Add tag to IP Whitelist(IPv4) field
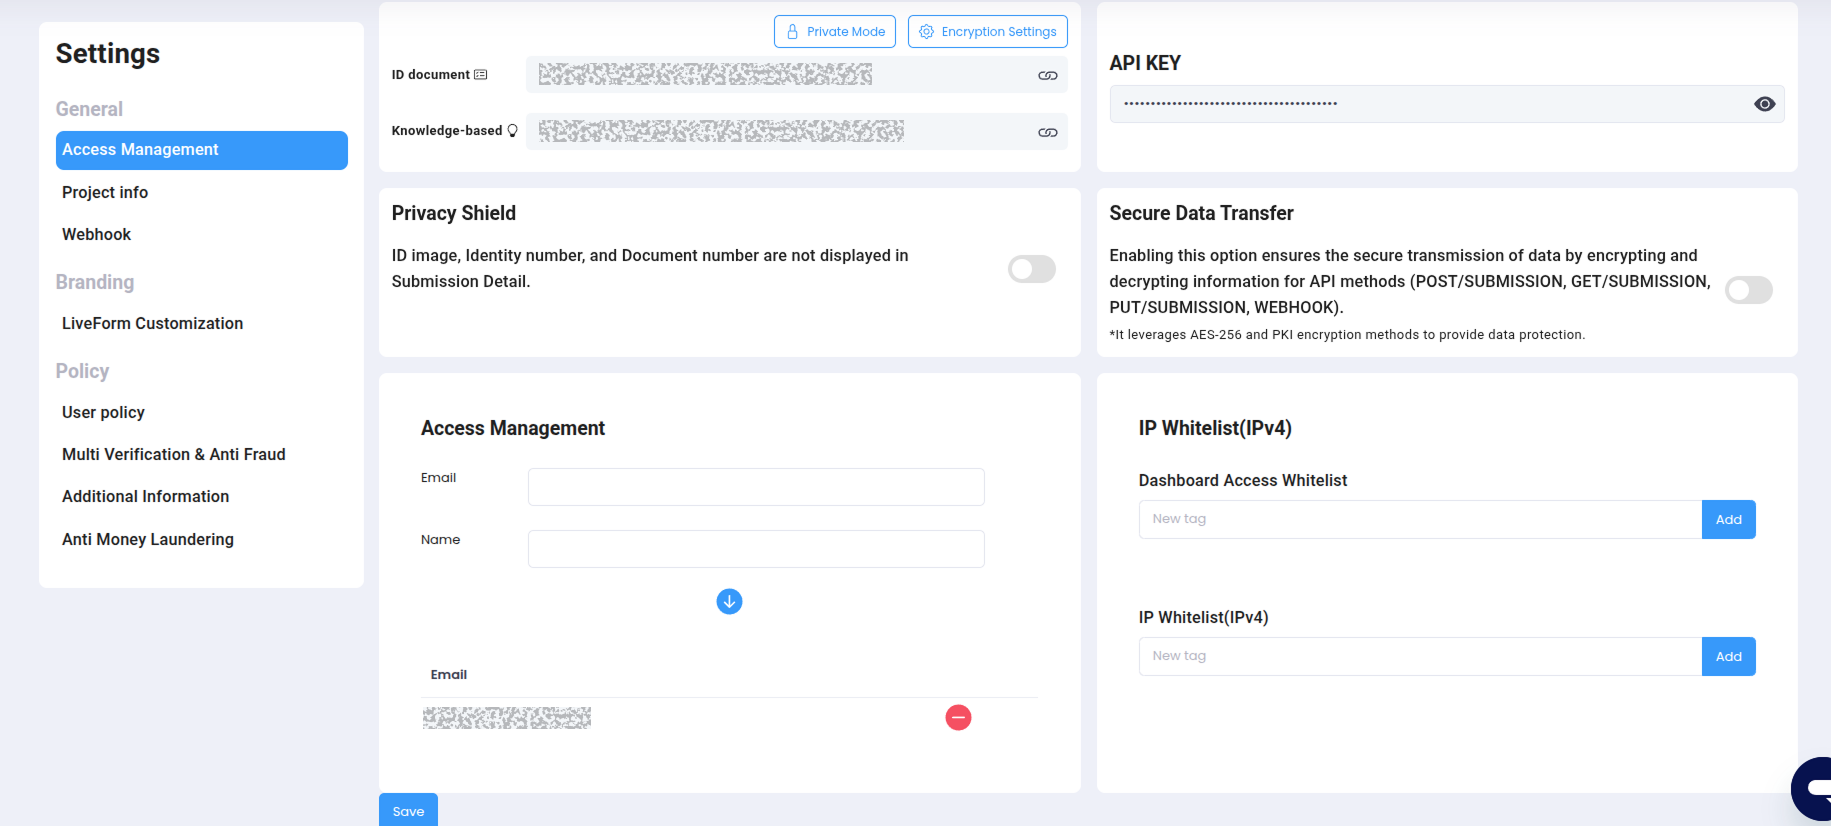Viewport: 1831px width, 826px height. pos(1728,656)
